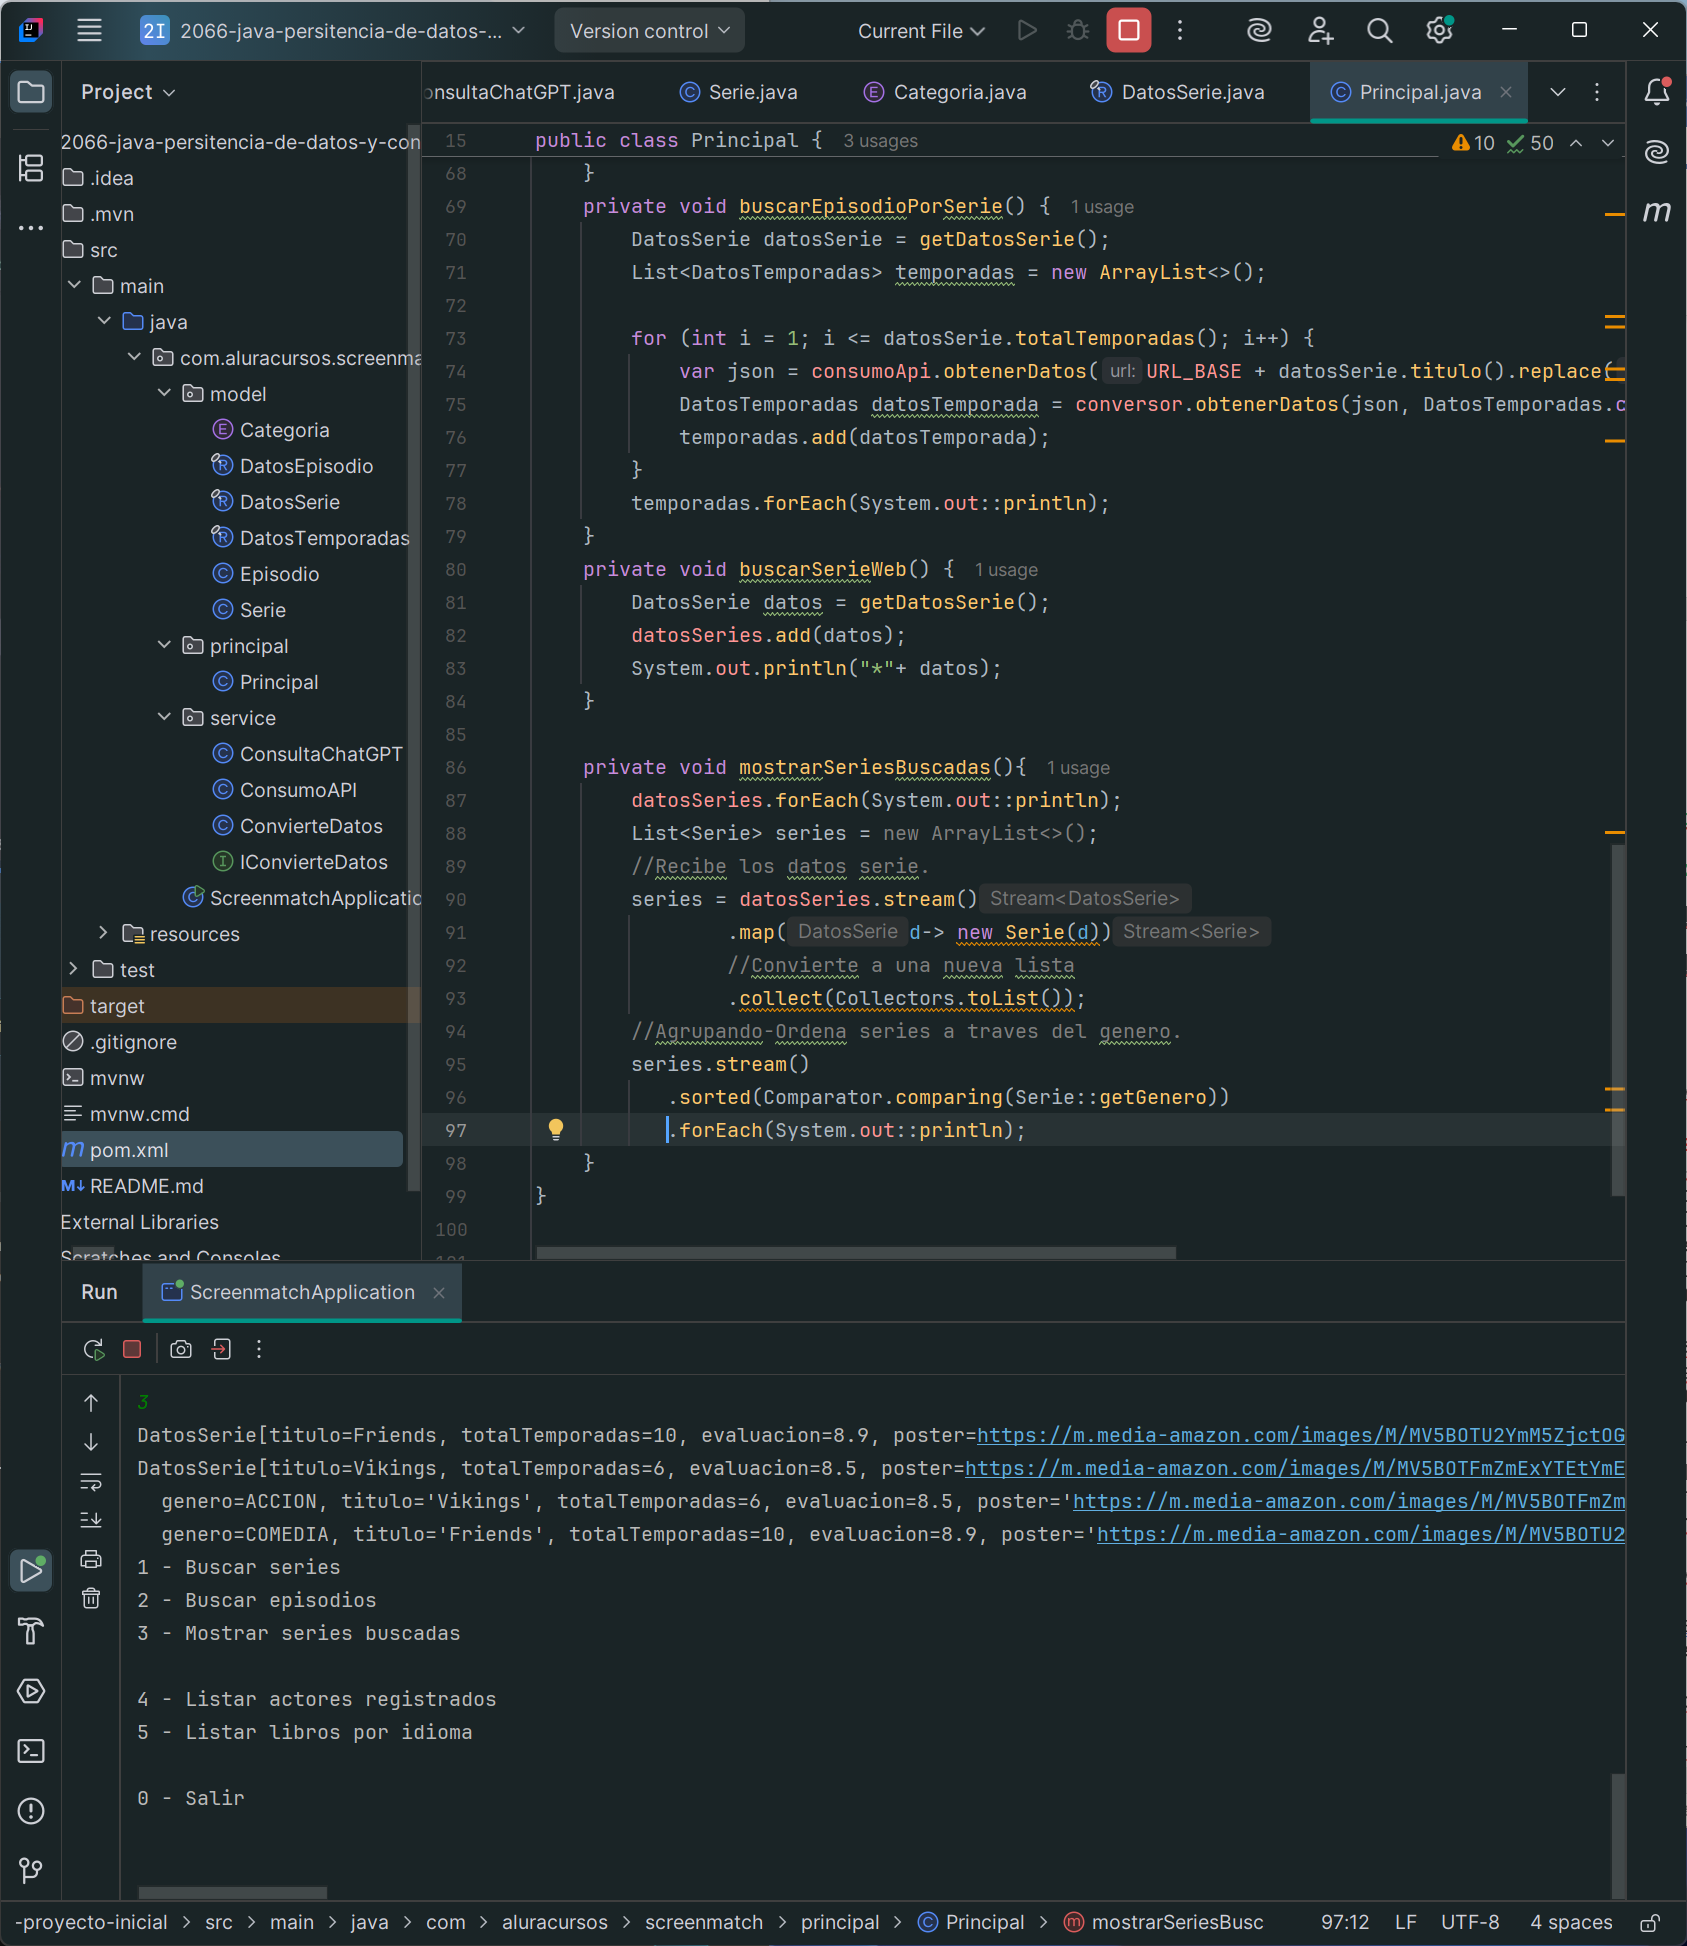Switch to DatosSerie.java tab
The width and height of the screenshot is (1687, 1946).
tap(1178, 92)
